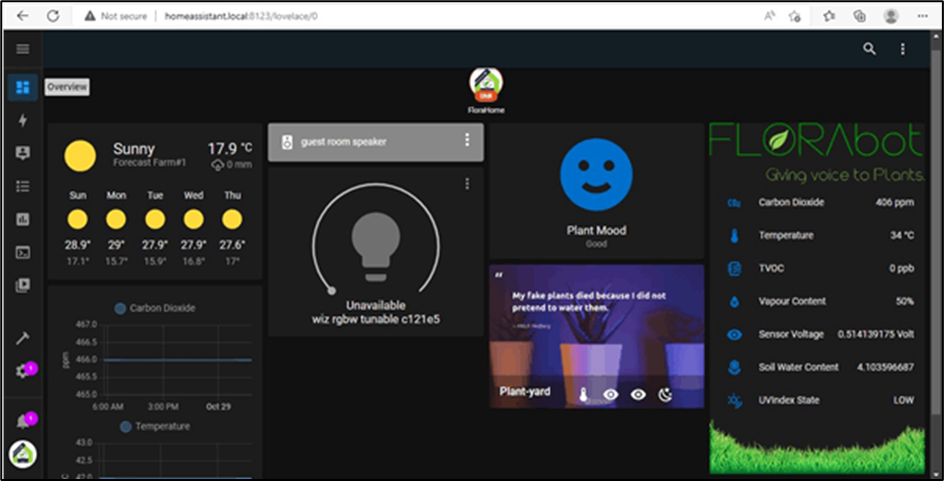
Task: Click the Wed forecast day
Action: [193, 229]
